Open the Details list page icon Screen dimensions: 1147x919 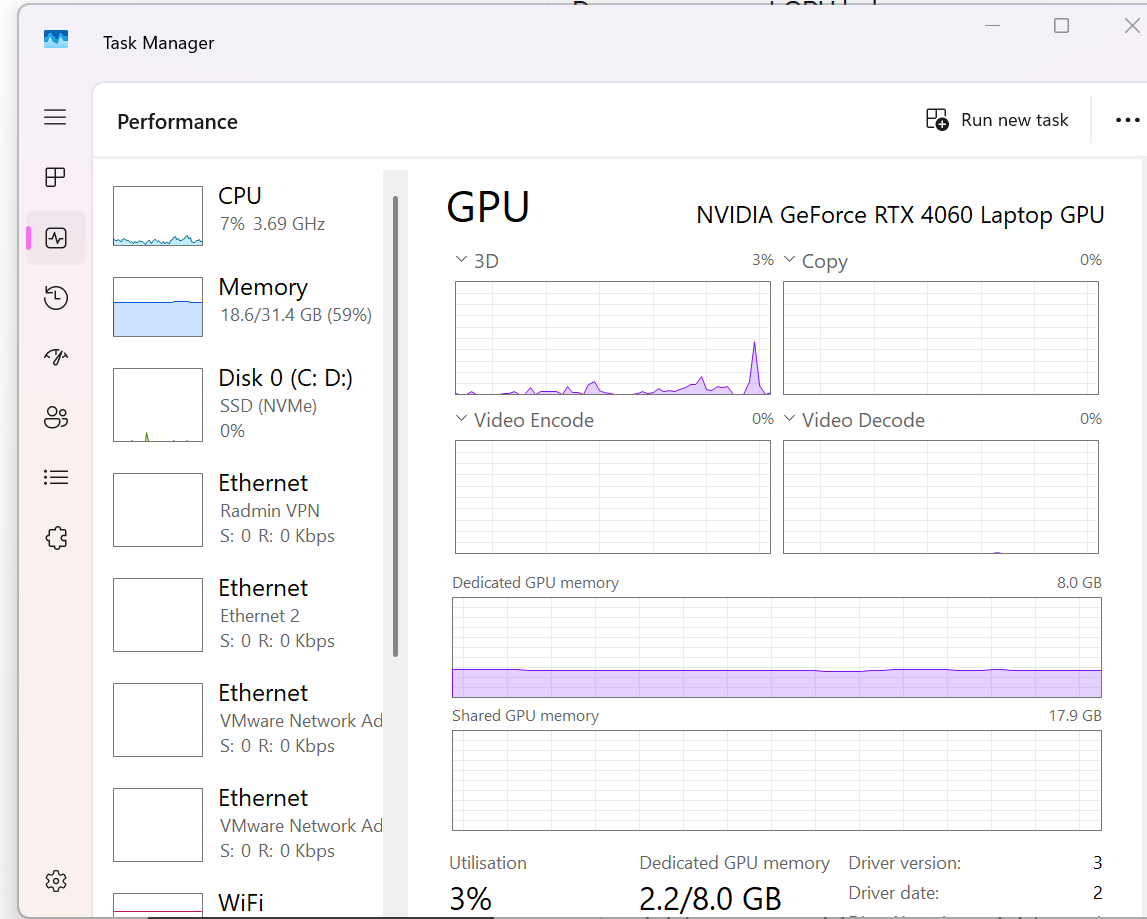[56, 478]
